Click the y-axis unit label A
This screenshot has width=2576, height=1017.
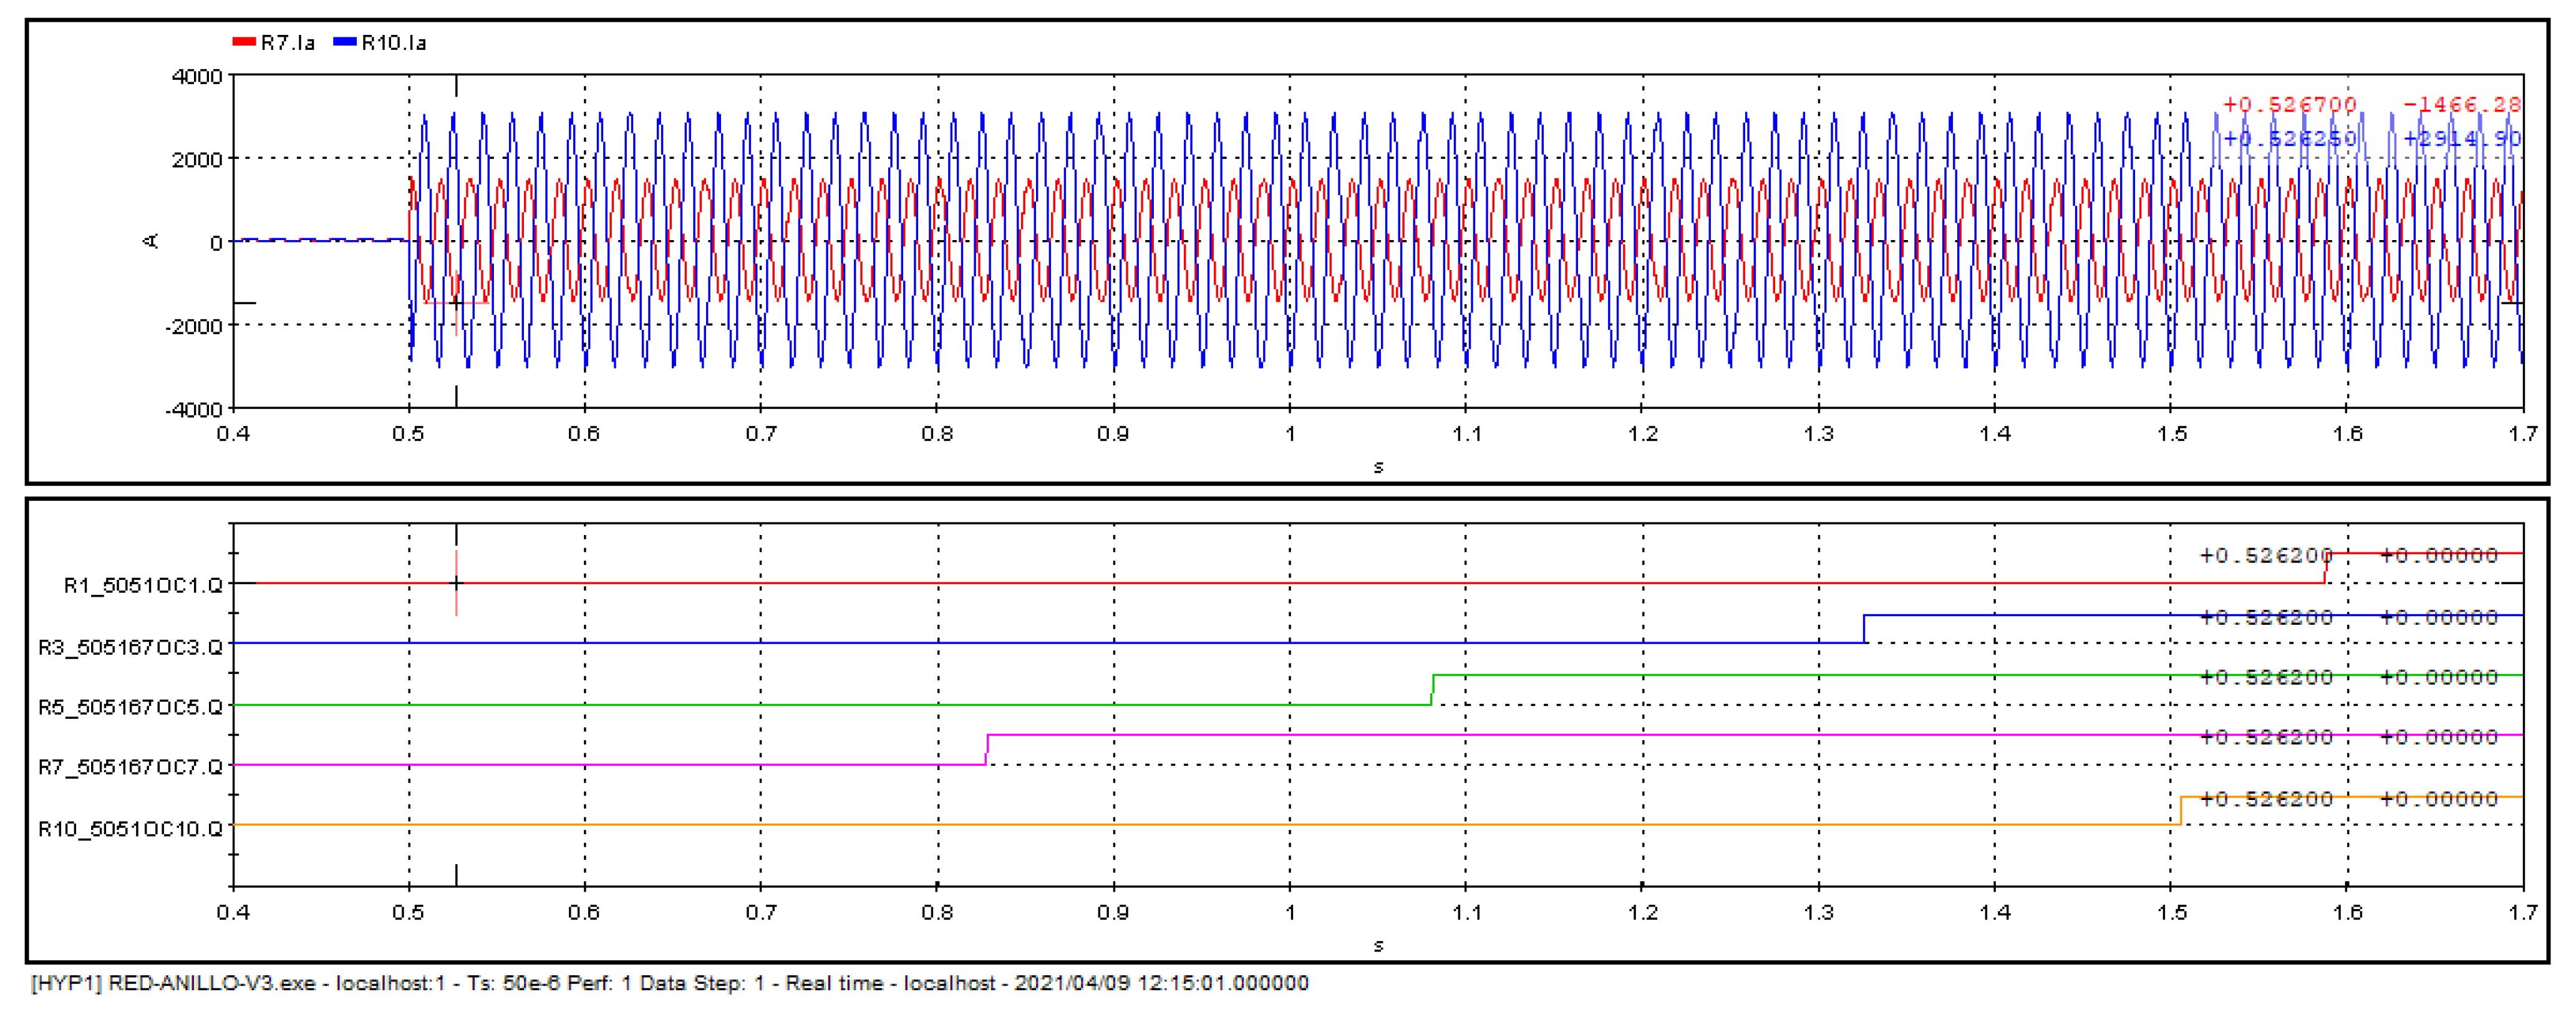pos(151,241)
